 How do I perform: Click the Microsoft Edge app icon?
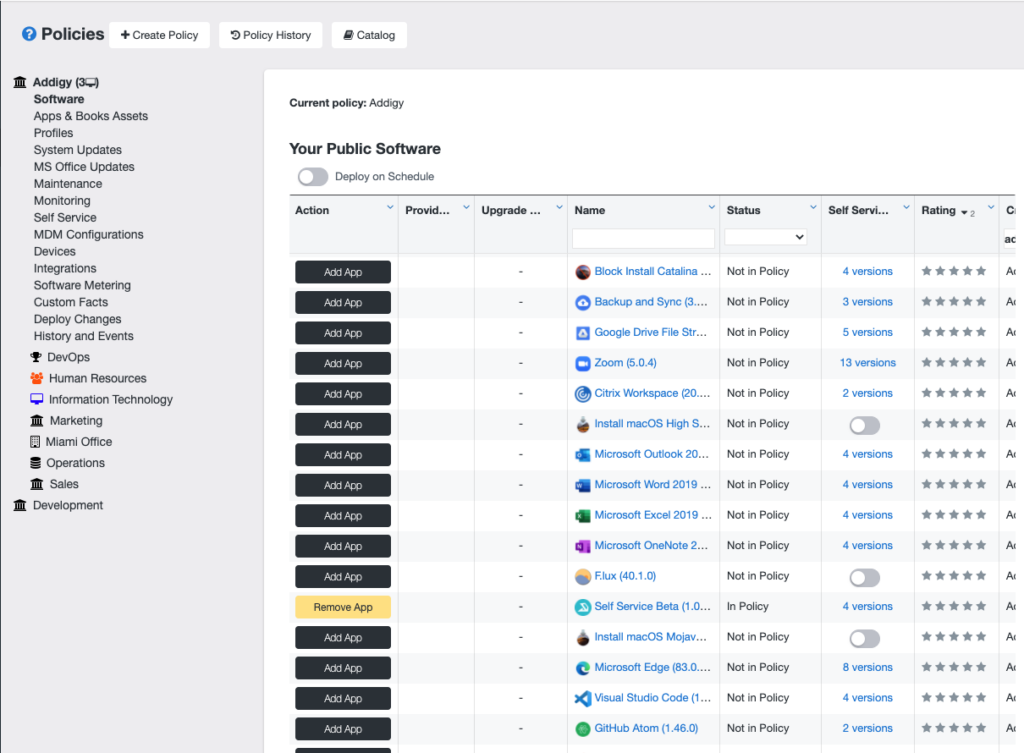[583, 668]
